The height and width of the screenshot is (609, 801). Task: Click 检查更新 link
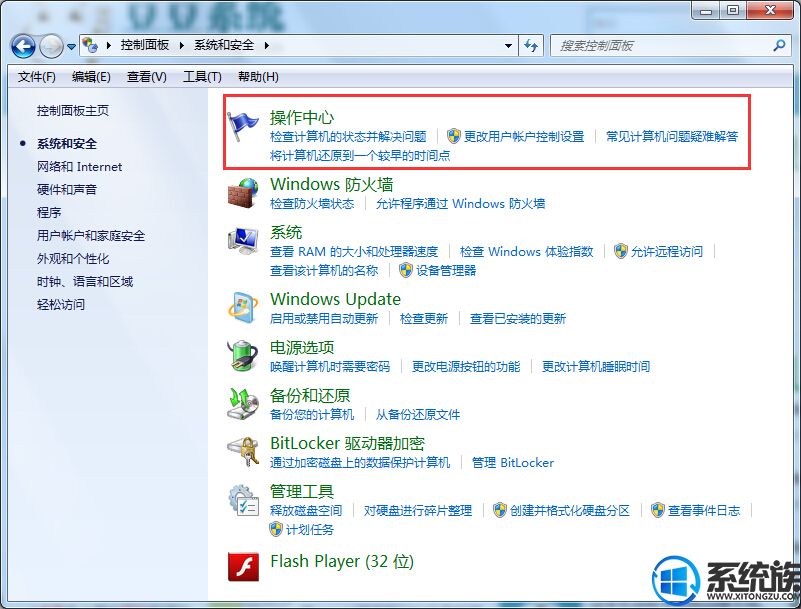(424, 318)
